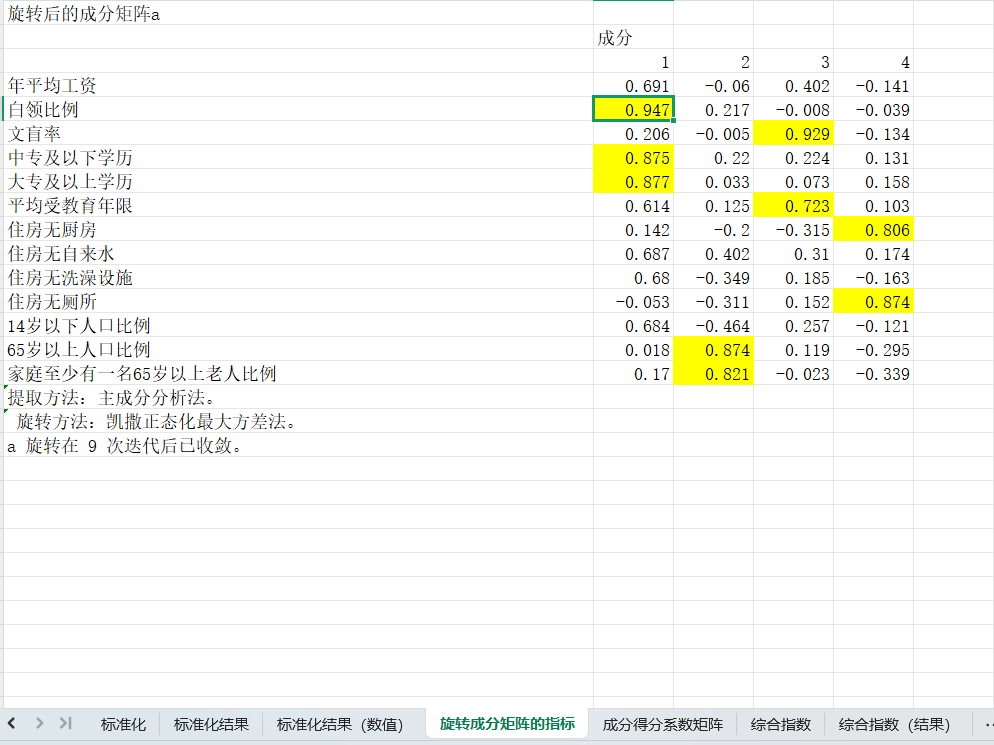Select highlighted cell 0.723
This screenshot has width=994, height=745.
(x=793, y=206)
